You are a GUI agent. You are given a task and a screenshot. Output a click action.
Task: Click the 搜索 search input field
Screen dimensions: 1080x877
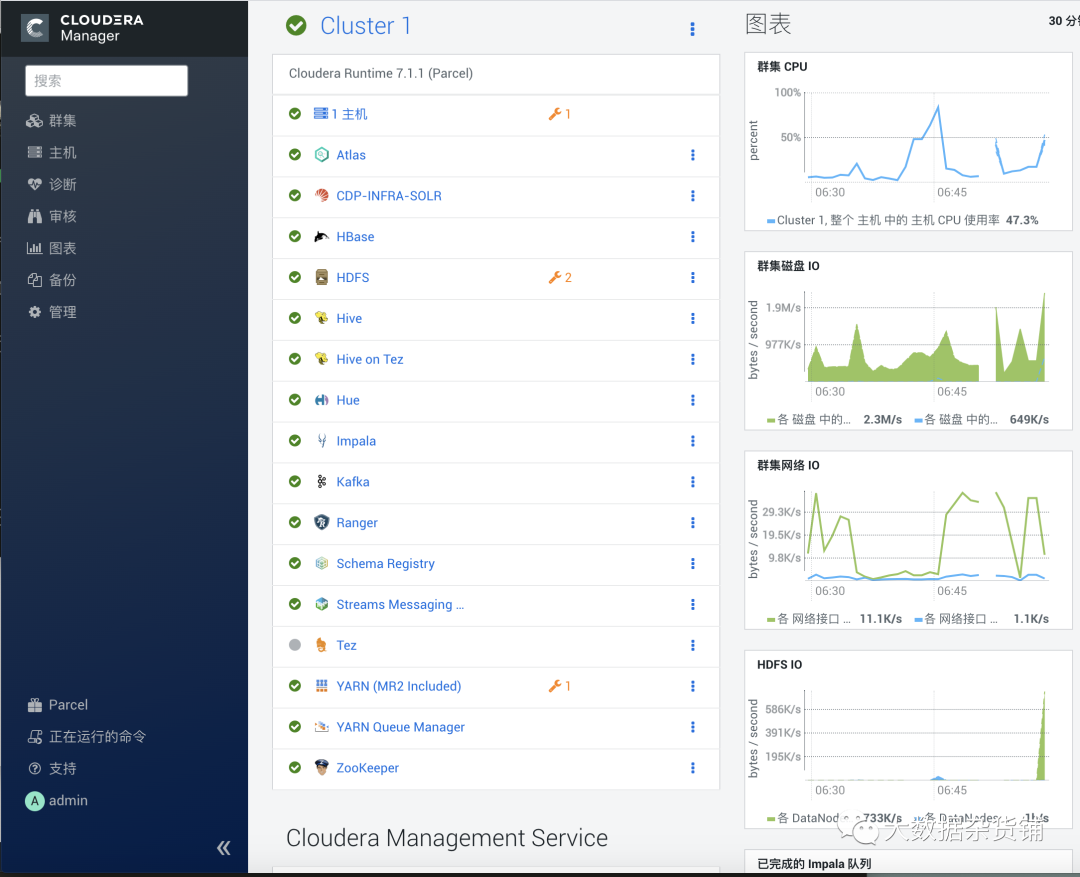106,81
